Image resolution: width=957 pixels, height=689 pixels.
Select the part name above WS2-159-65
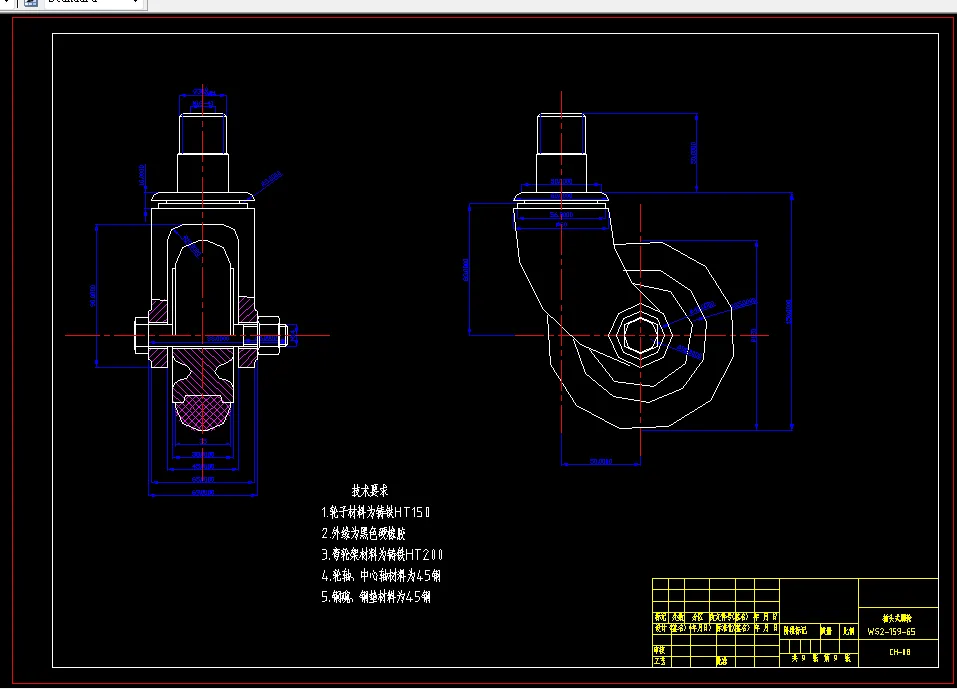click(897, 618)
